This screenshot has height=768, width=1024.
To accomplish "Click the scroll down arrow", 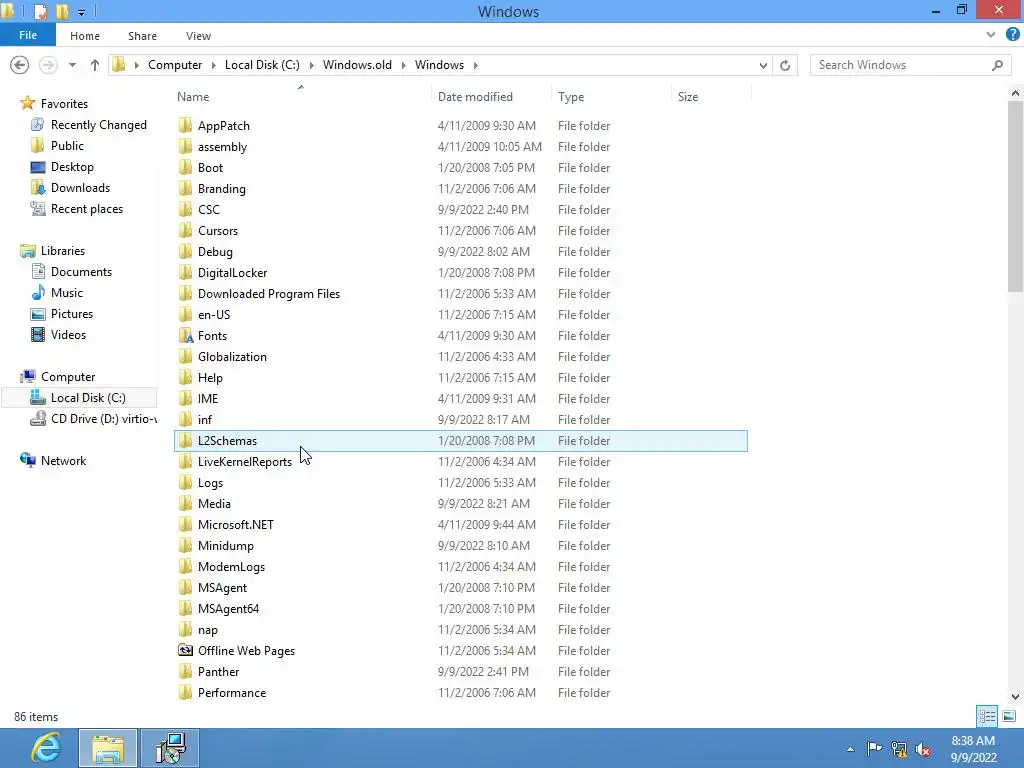I will [x=1015, y=696].
